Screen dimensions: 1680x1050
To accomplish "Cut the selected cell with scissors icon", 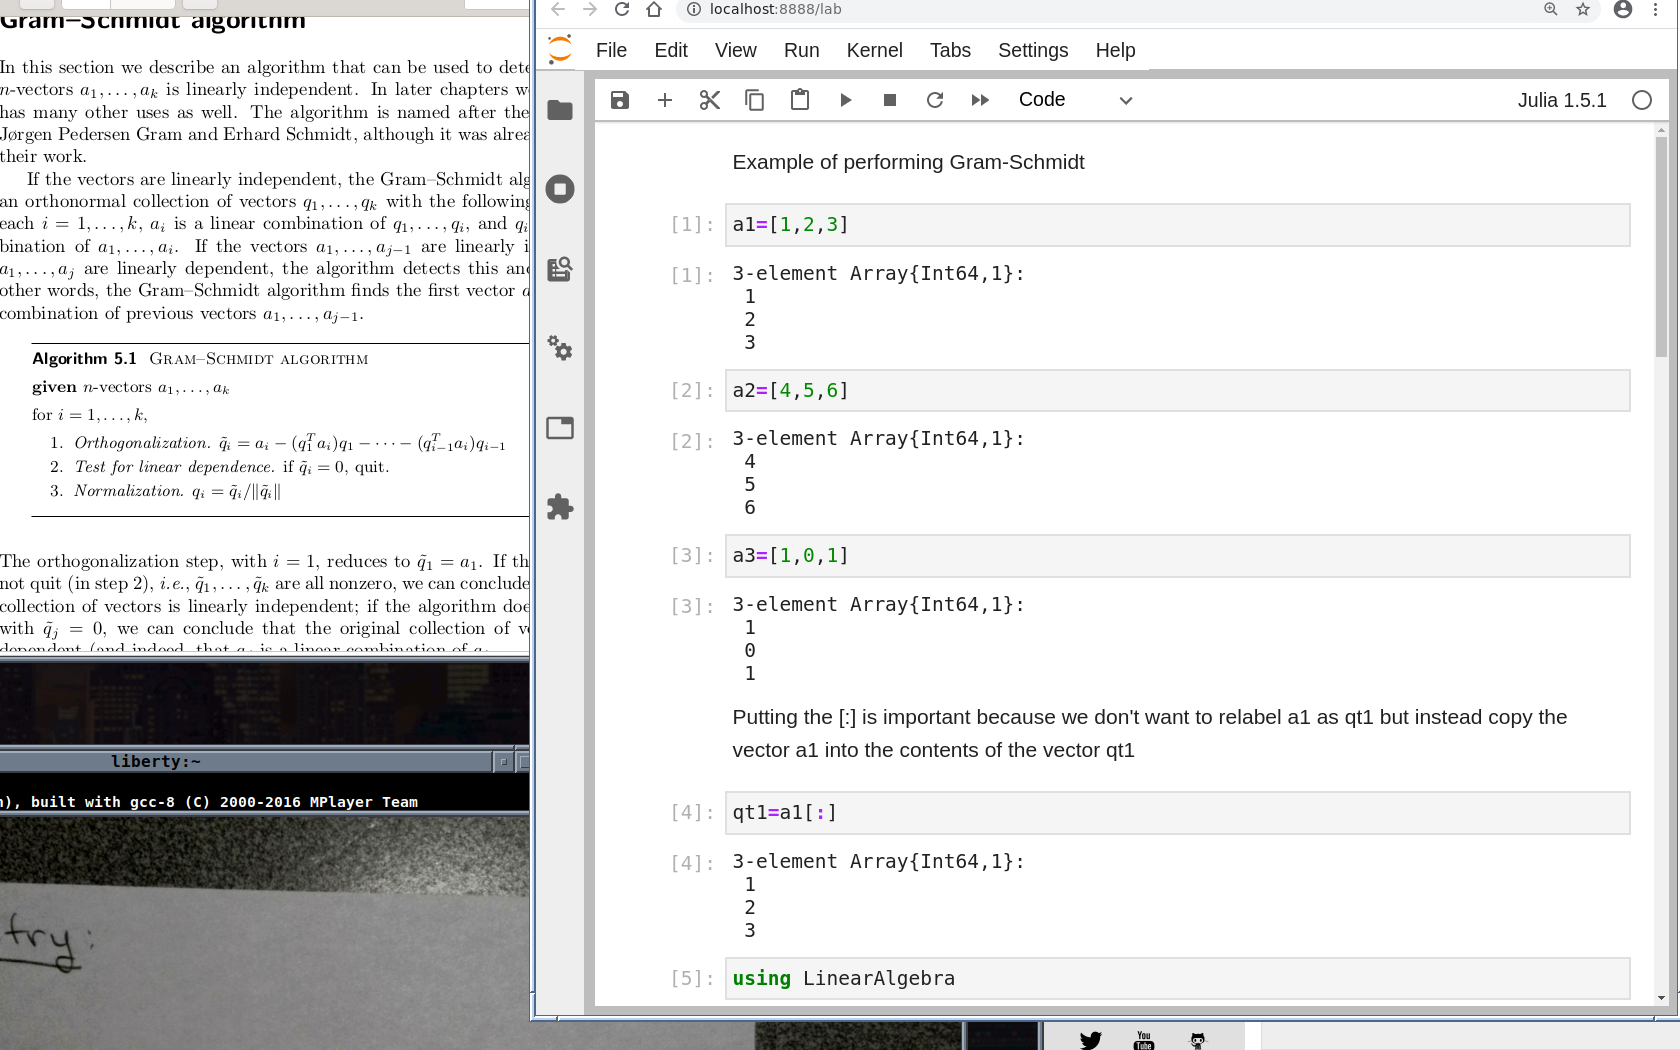I will (710, 100).
